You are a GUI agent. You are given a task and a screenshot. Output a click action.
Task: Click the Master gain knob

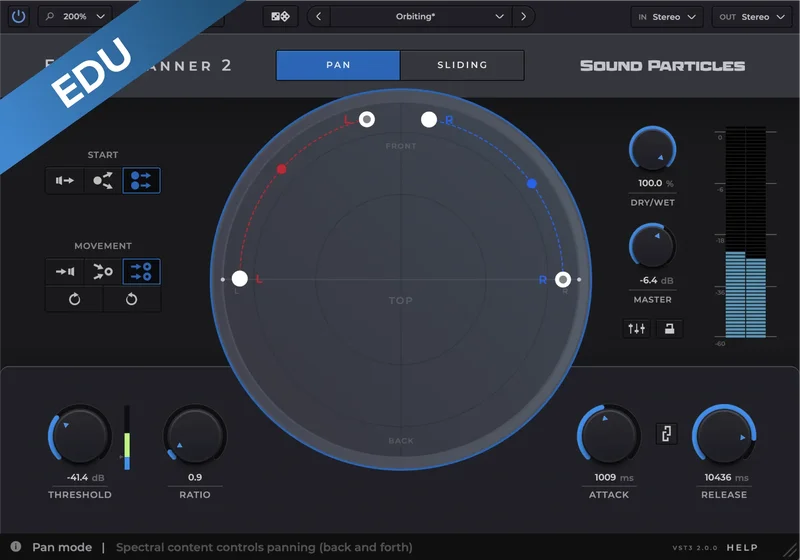click(x=653, y=246)
